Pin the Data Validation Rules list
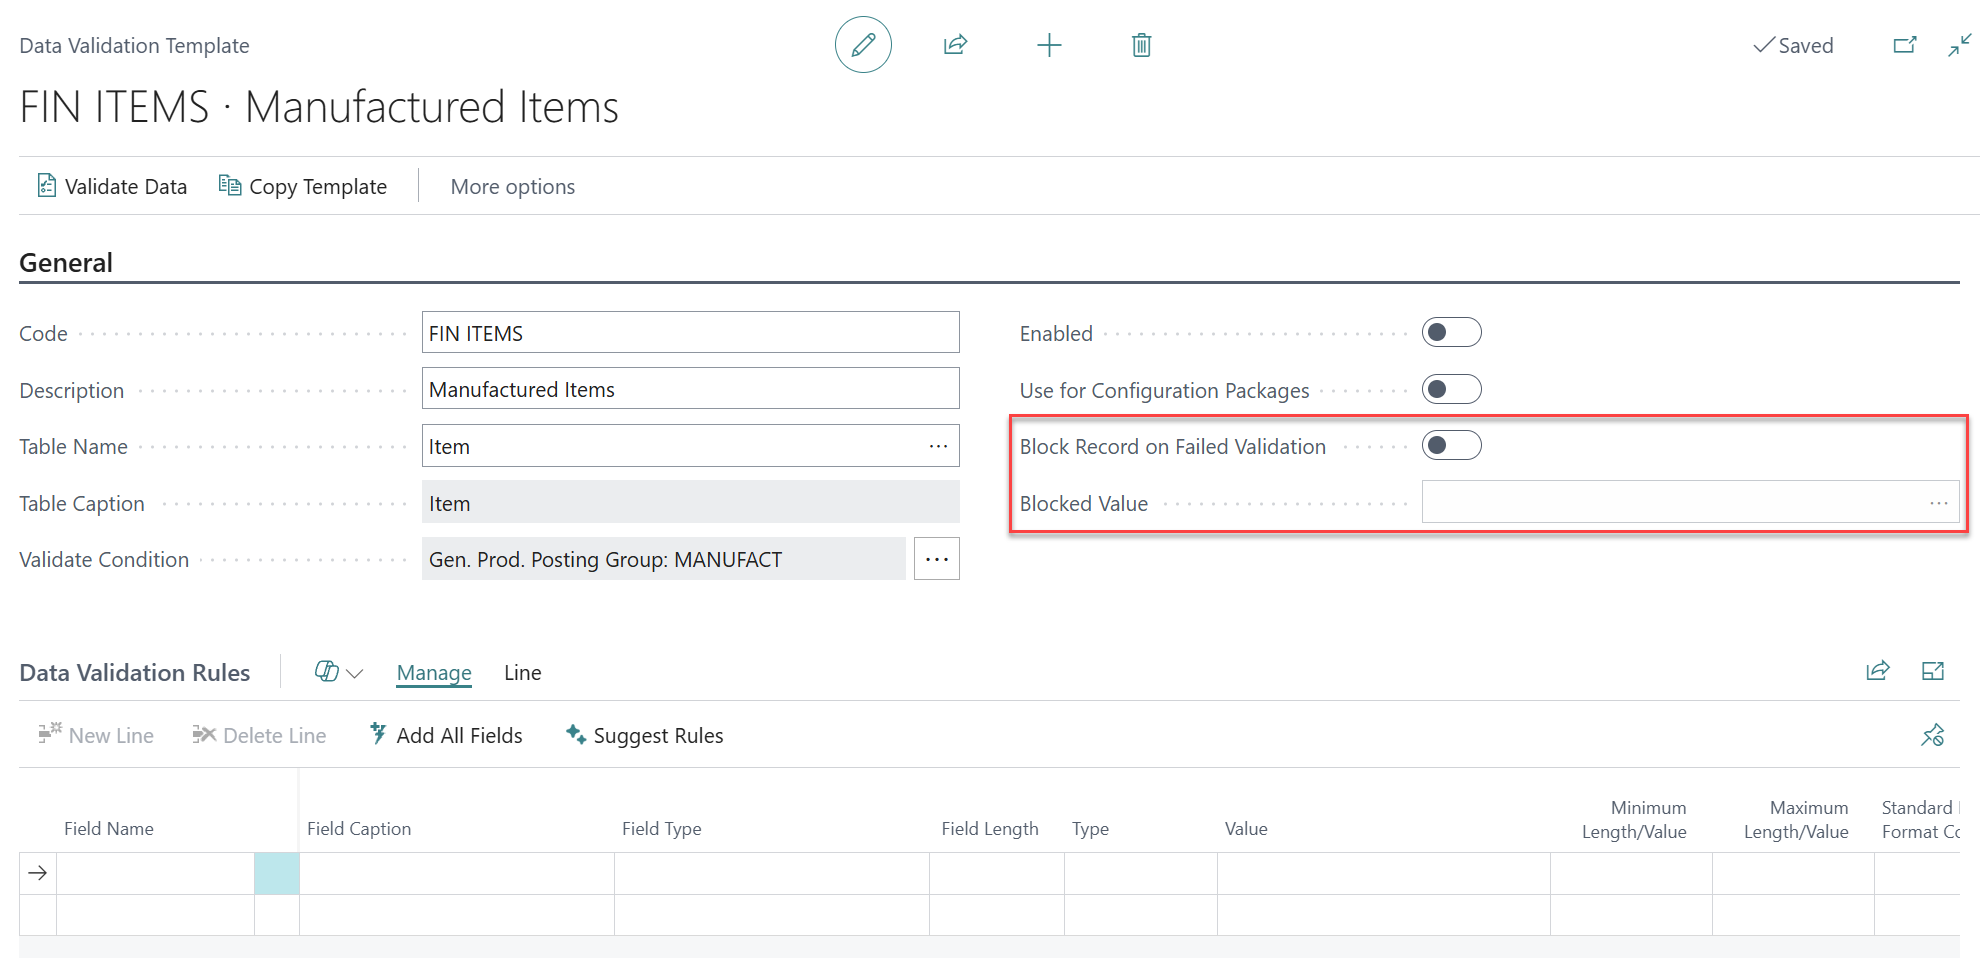 1932,735
